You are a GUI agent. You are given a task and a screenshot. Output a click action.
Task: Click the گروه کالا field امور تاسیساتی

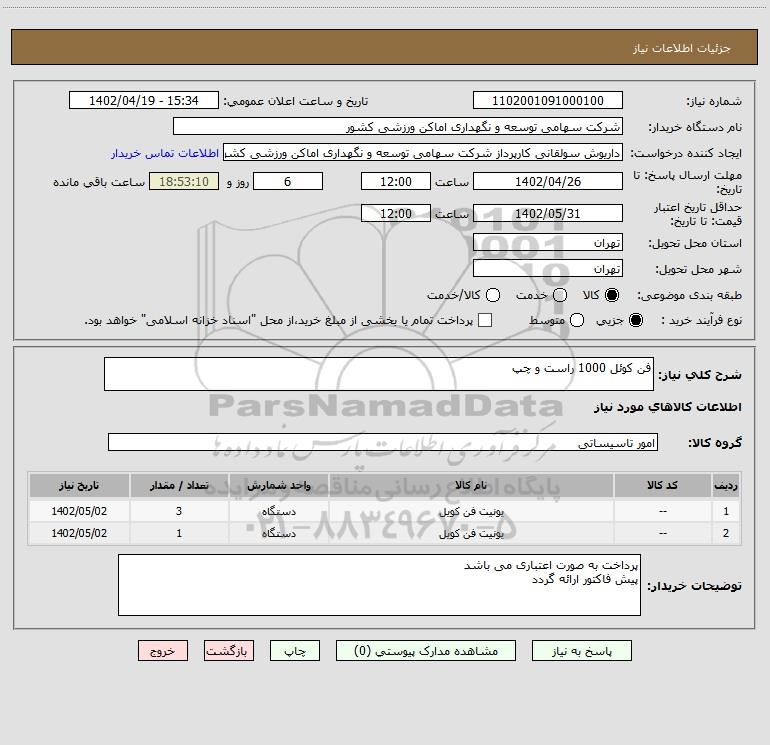383,442
